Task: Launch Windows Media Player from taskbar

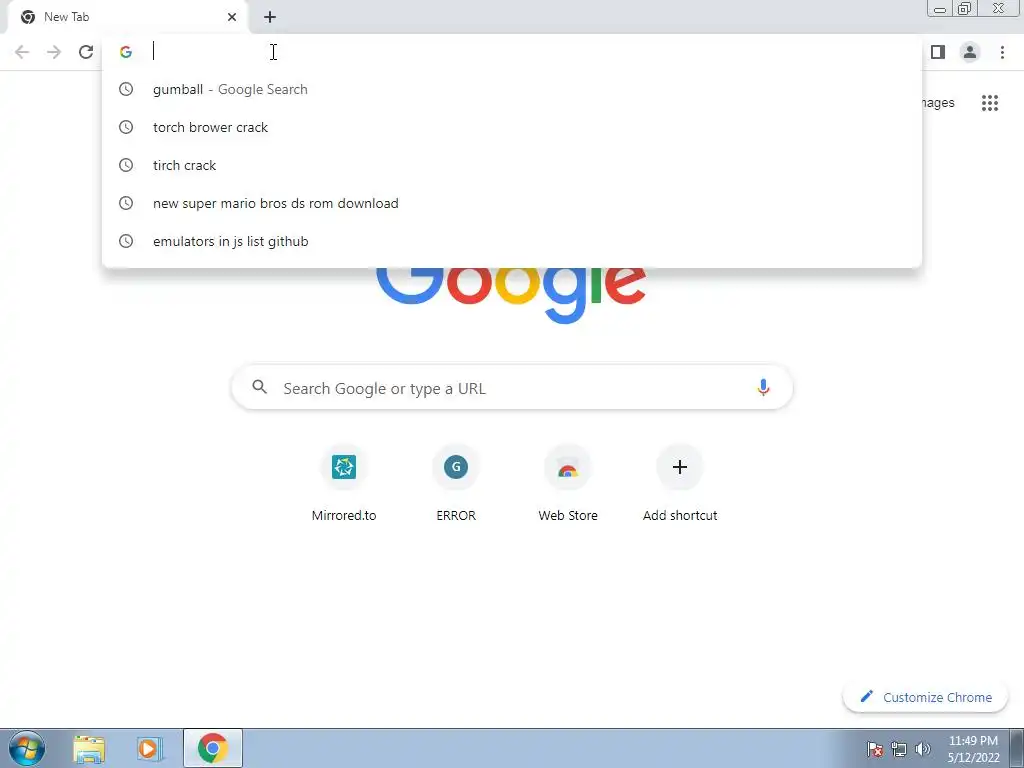Action: pyautogui.click(x=149, y=748)
